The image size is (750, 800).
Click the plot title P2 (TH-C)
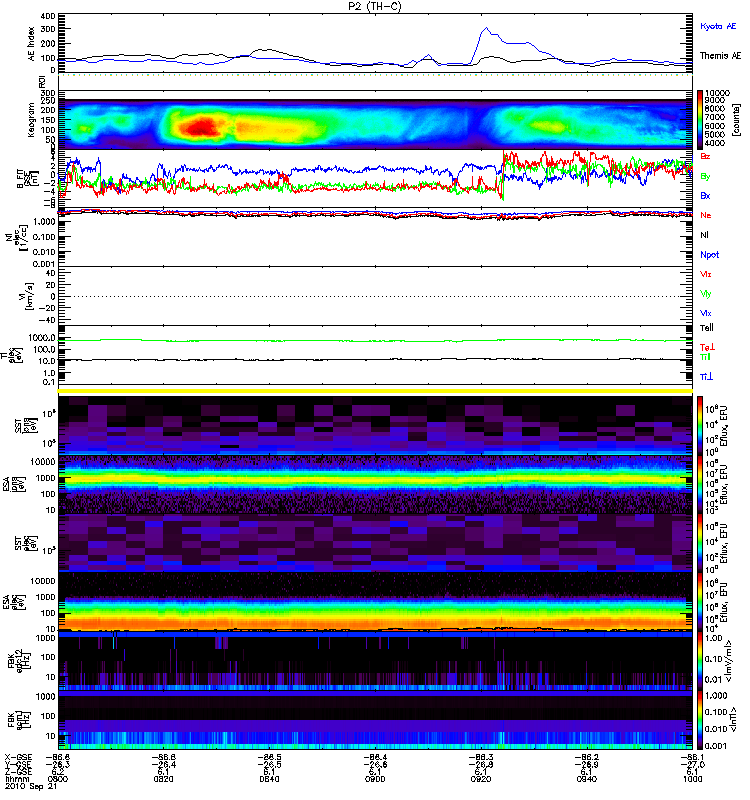click(375, 6)
